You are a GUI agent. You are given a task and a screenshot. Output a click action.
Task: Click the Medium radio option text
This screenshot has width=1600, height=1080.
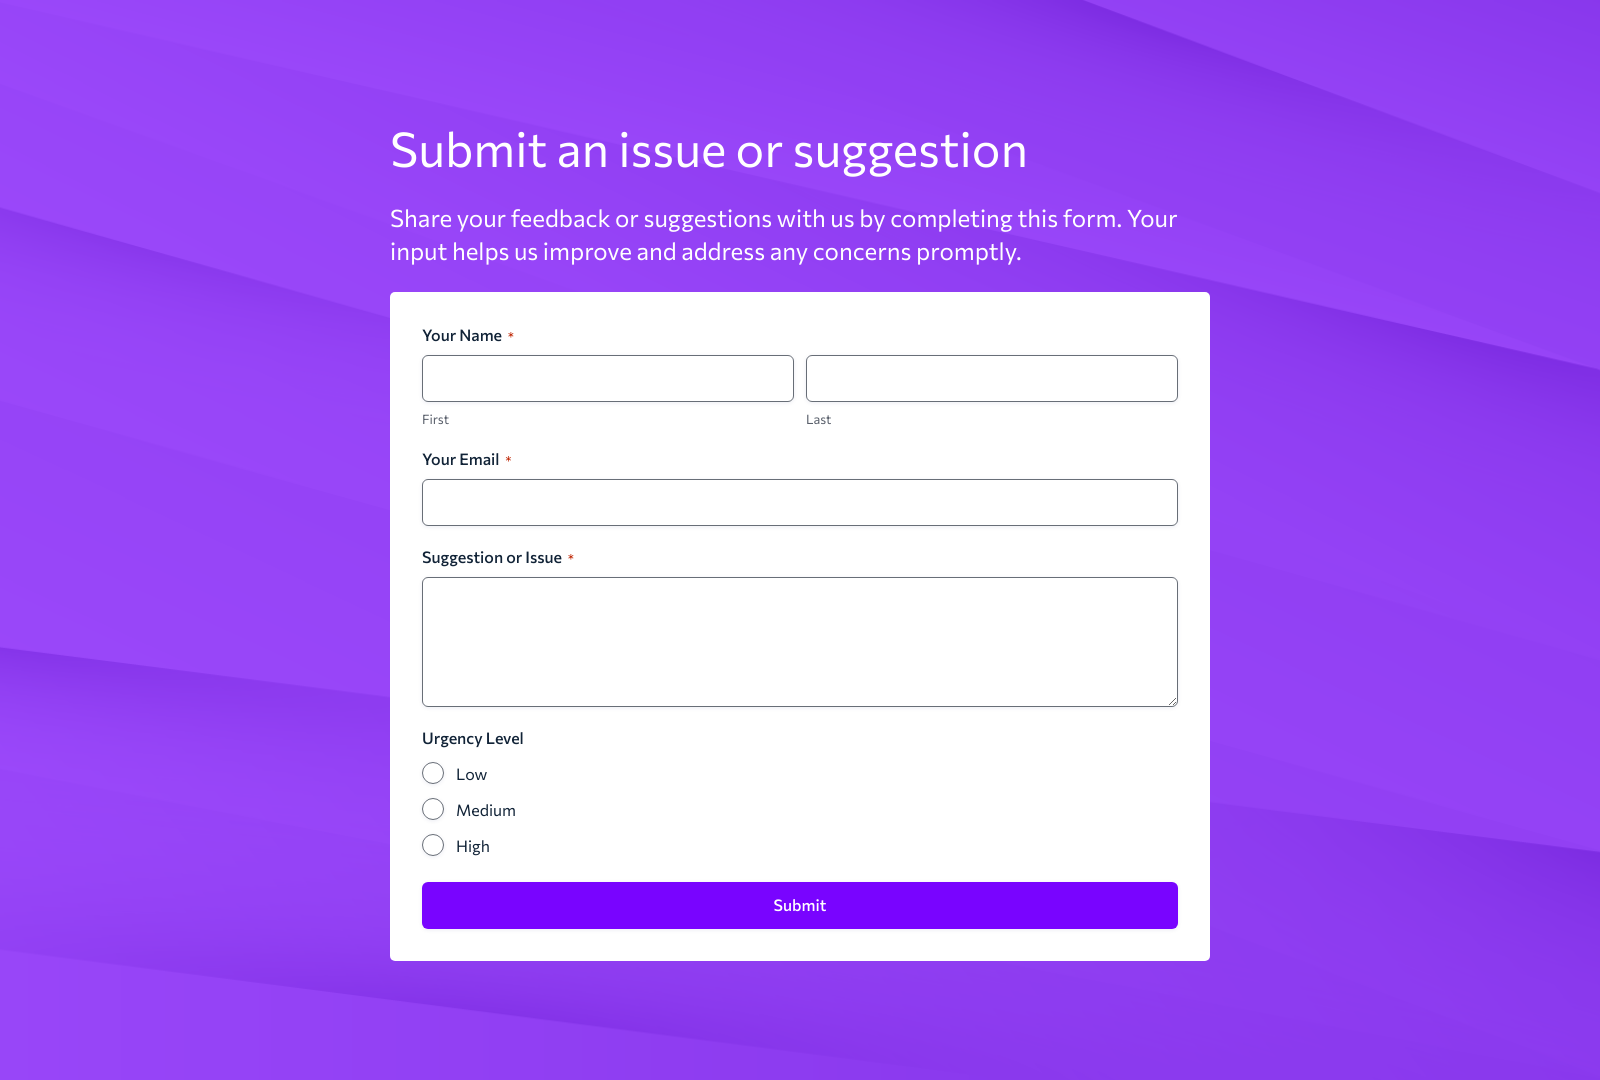click(x=485, y=809)
